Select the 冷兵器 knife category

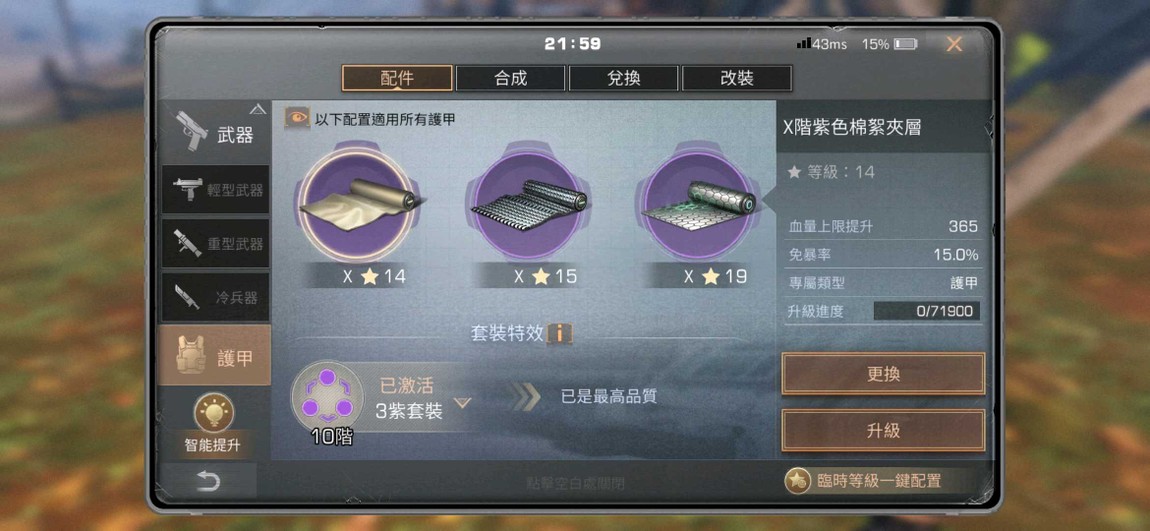point(216,297)
